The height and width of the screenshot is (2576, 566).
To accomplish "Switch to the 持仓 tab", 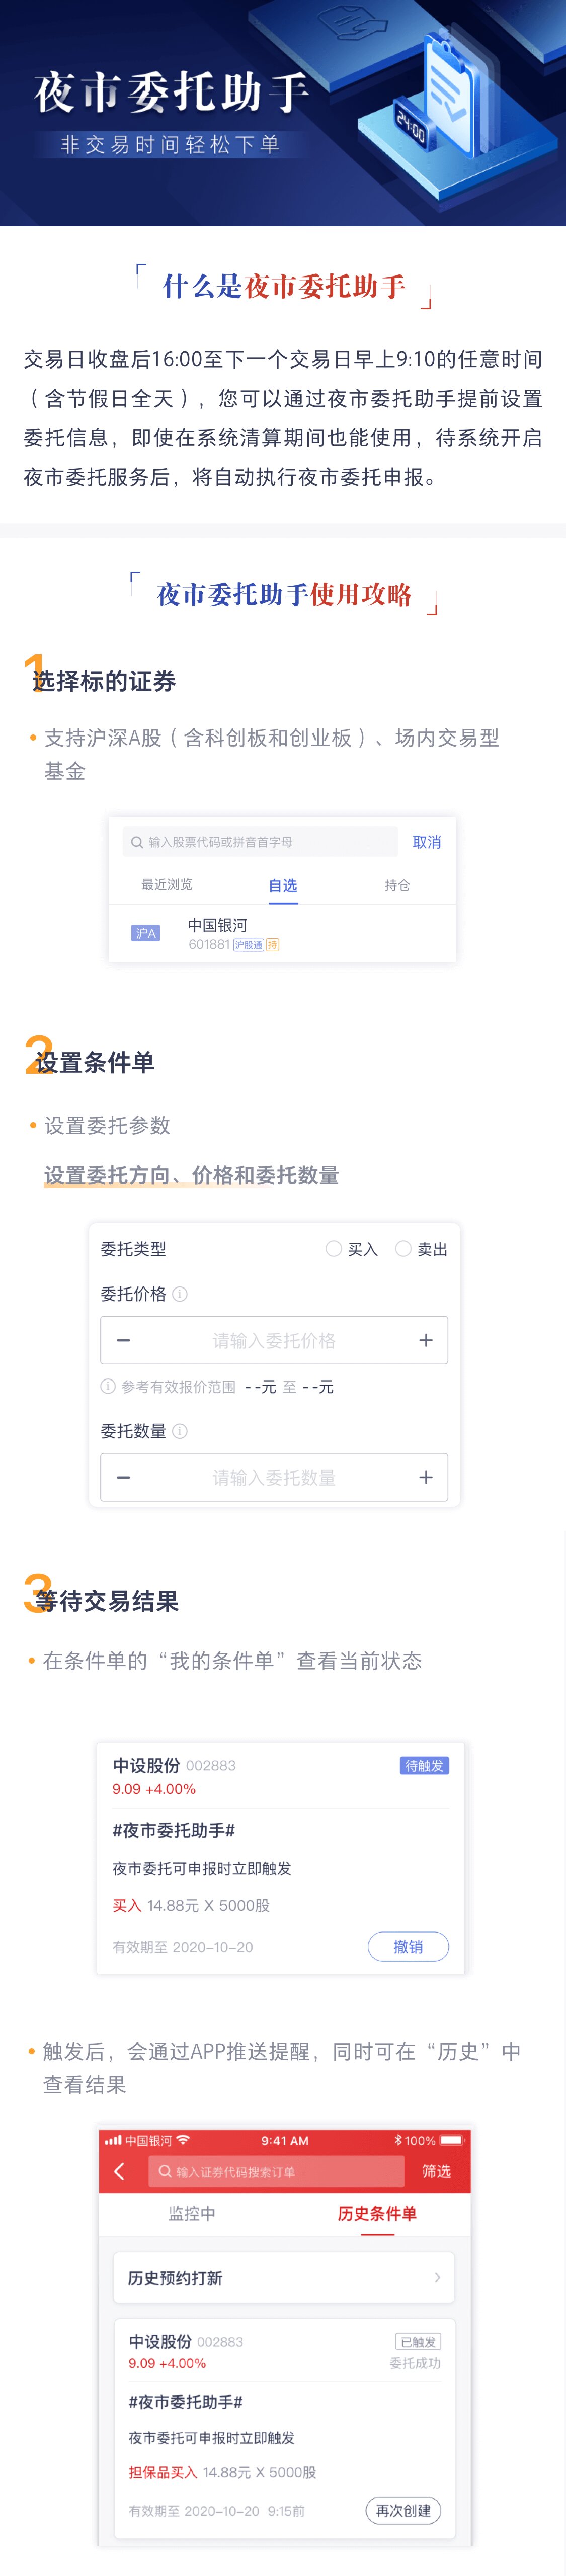I will click(x=397, y=885).
